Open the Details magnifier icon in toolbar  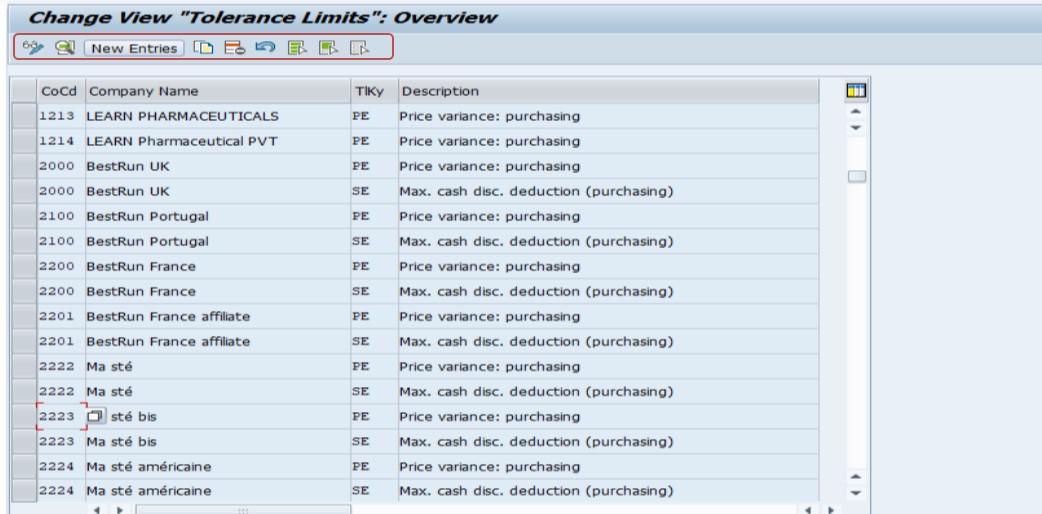tap(64, 48)
